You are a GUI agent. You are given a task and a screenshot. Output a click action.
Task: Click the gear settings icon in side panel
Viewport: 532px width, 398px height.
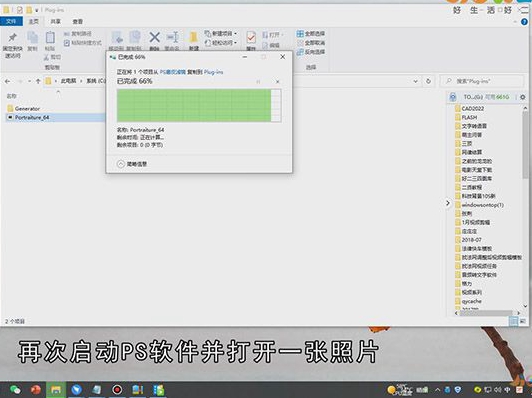point(522,97)
